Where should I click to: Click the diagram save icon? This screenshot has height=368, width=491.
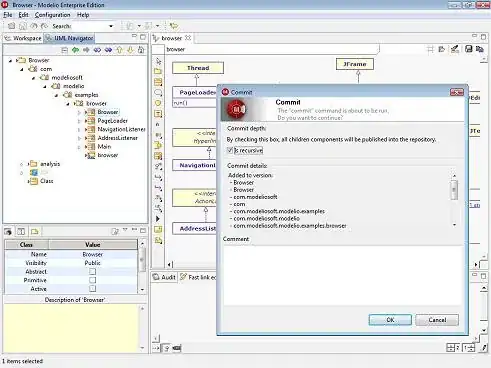pyautogui.click(x=469, y=49)
